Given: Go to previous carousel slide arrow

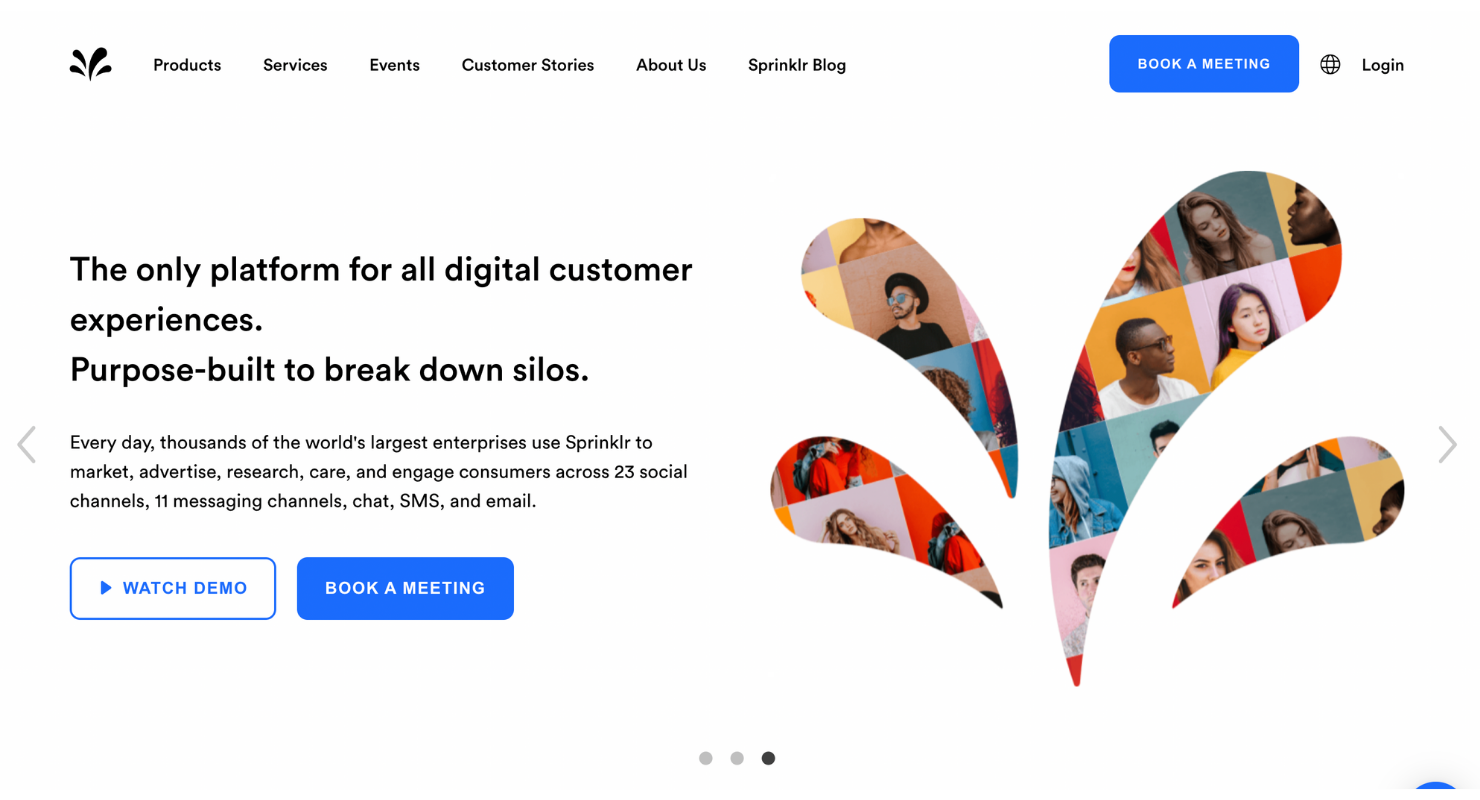Looking at the screenshot, I should 27,445.
